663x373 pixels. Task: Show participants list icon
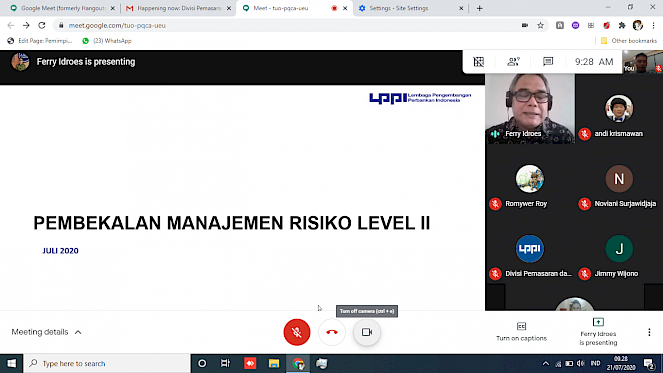[x=513, y=62]
